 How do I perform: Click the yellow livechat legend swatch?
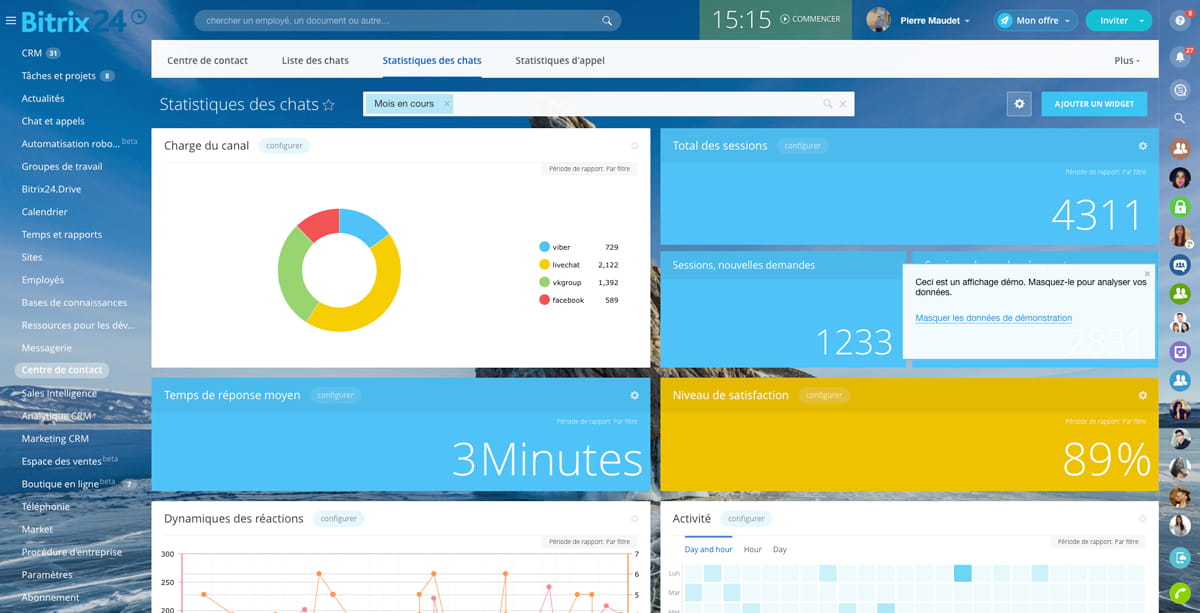click(544, 265)
